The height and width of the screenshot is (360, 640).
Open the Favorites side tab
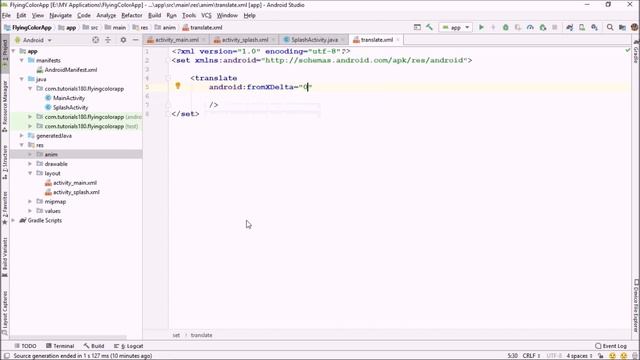click(x=5, y=208)
